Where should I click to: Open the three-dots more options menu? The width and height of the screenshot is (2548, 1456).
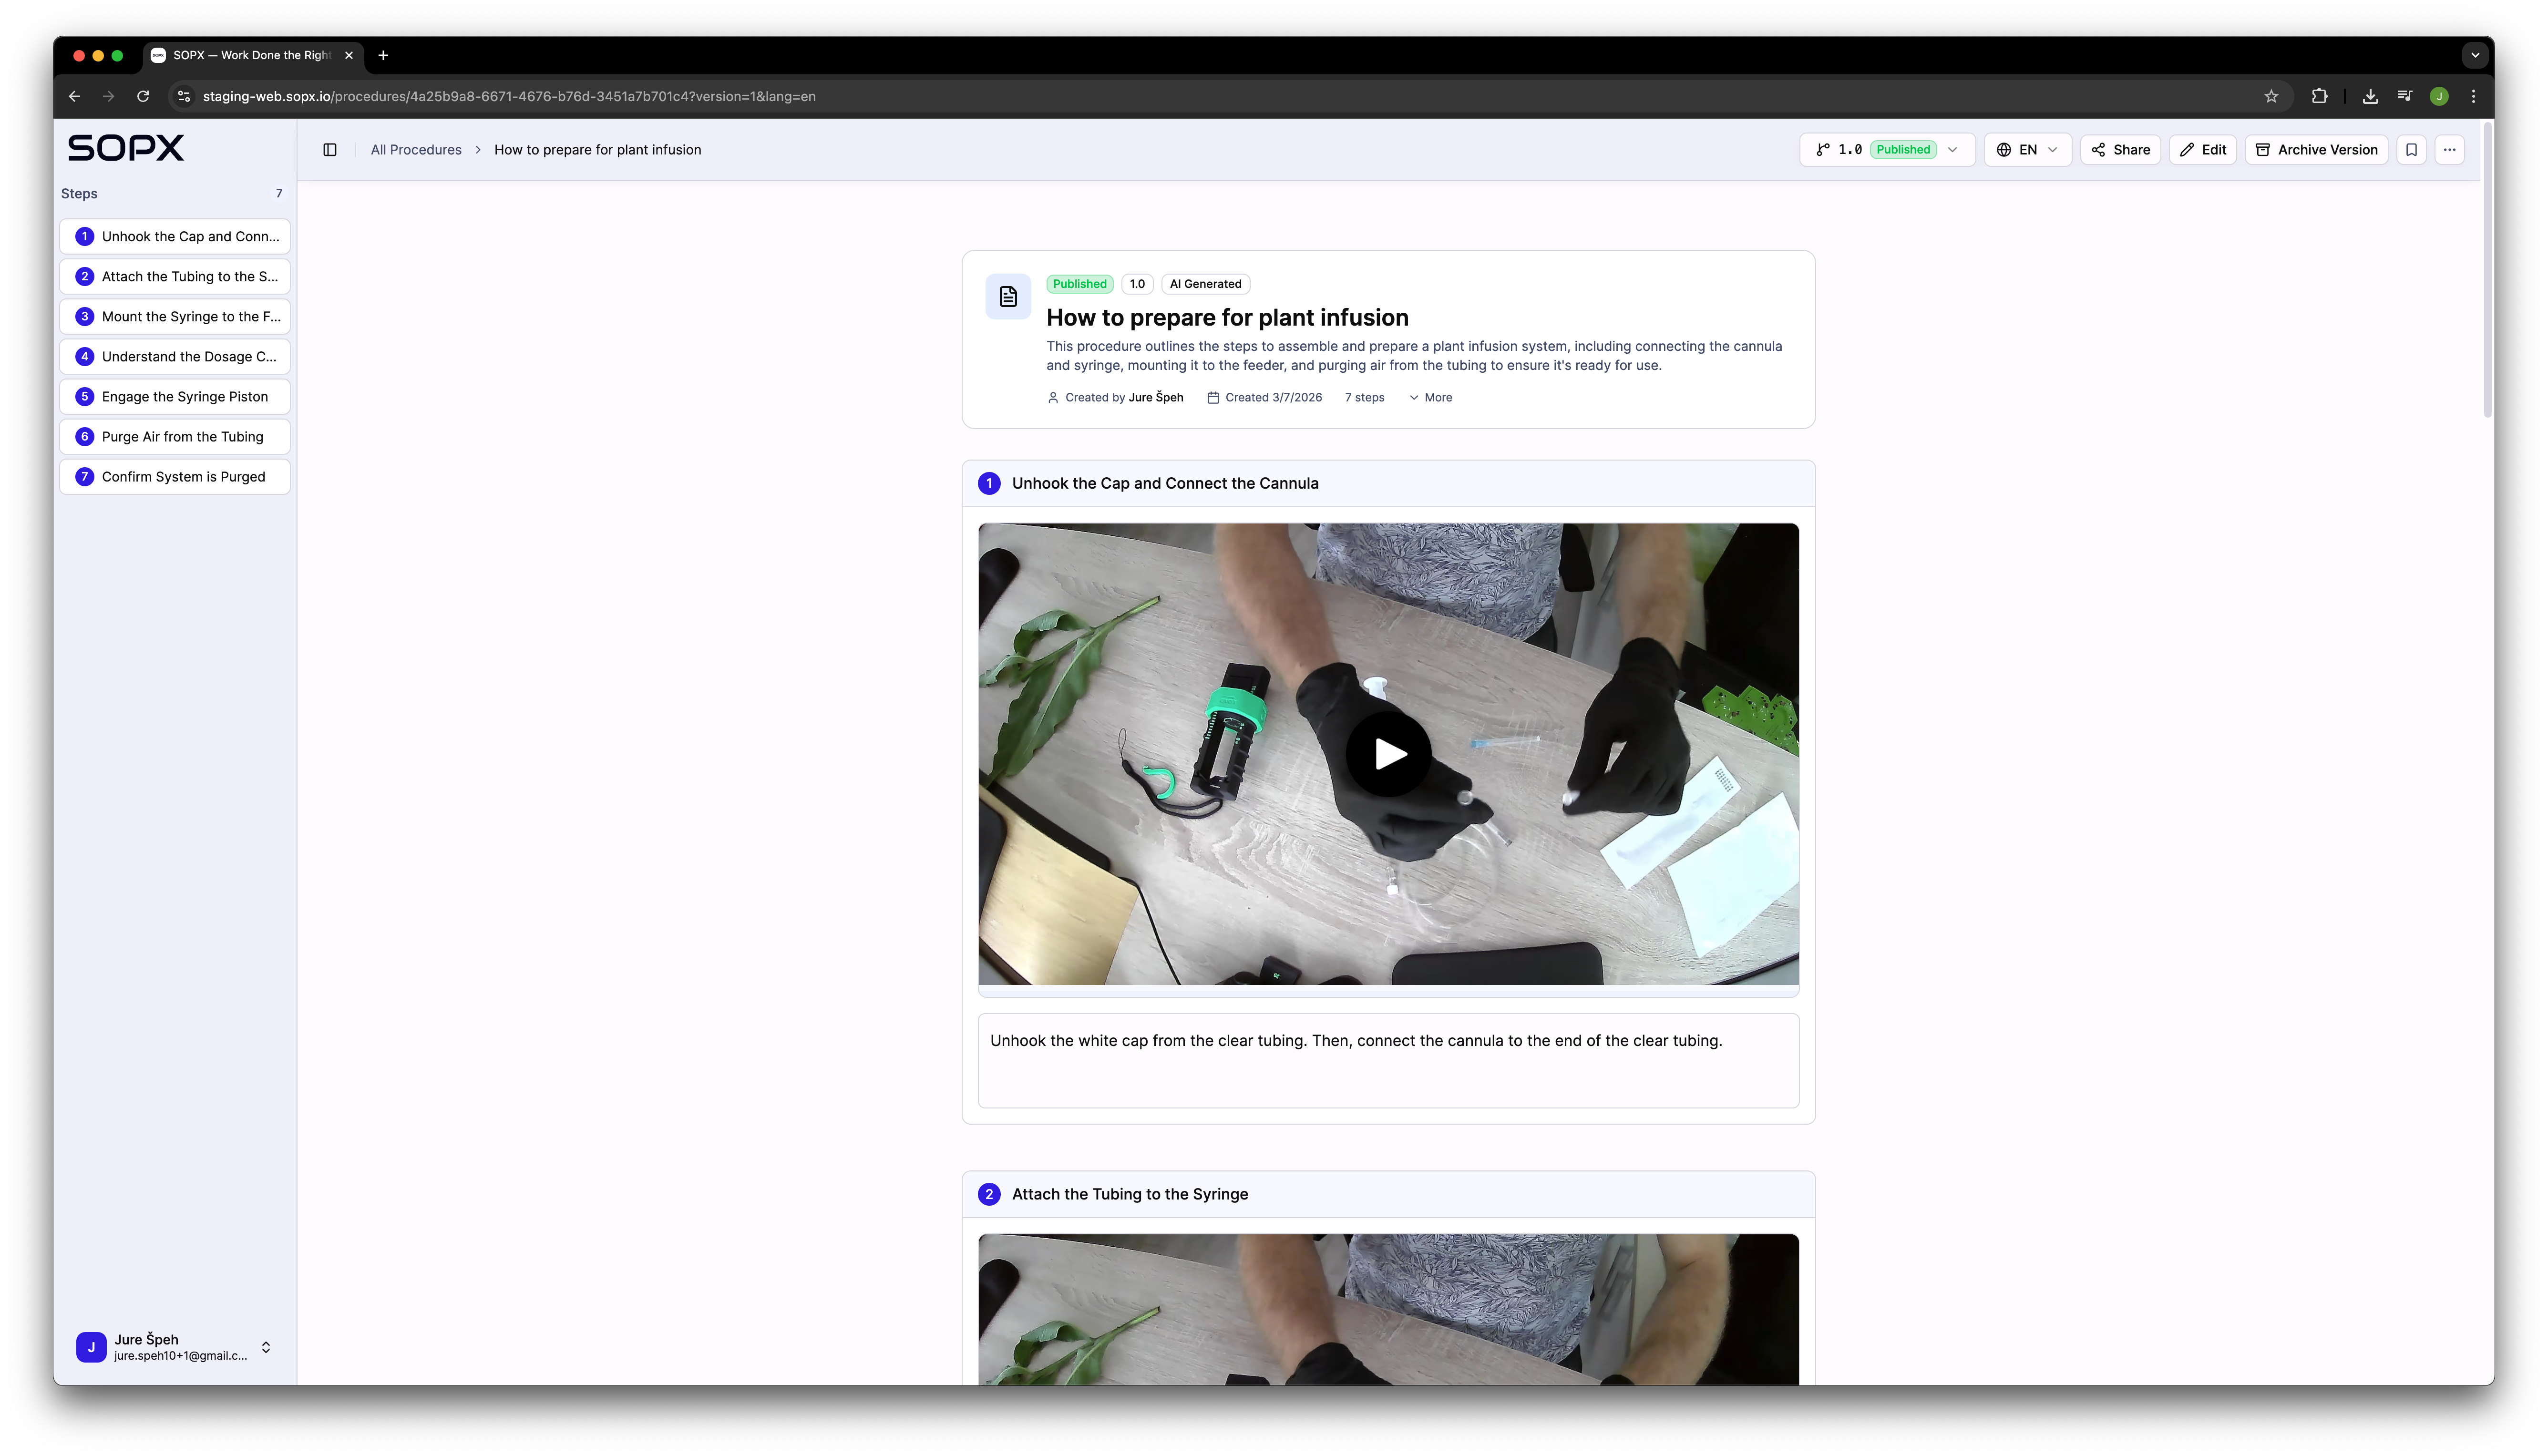pyautogui.click(x=2449, y=150)
